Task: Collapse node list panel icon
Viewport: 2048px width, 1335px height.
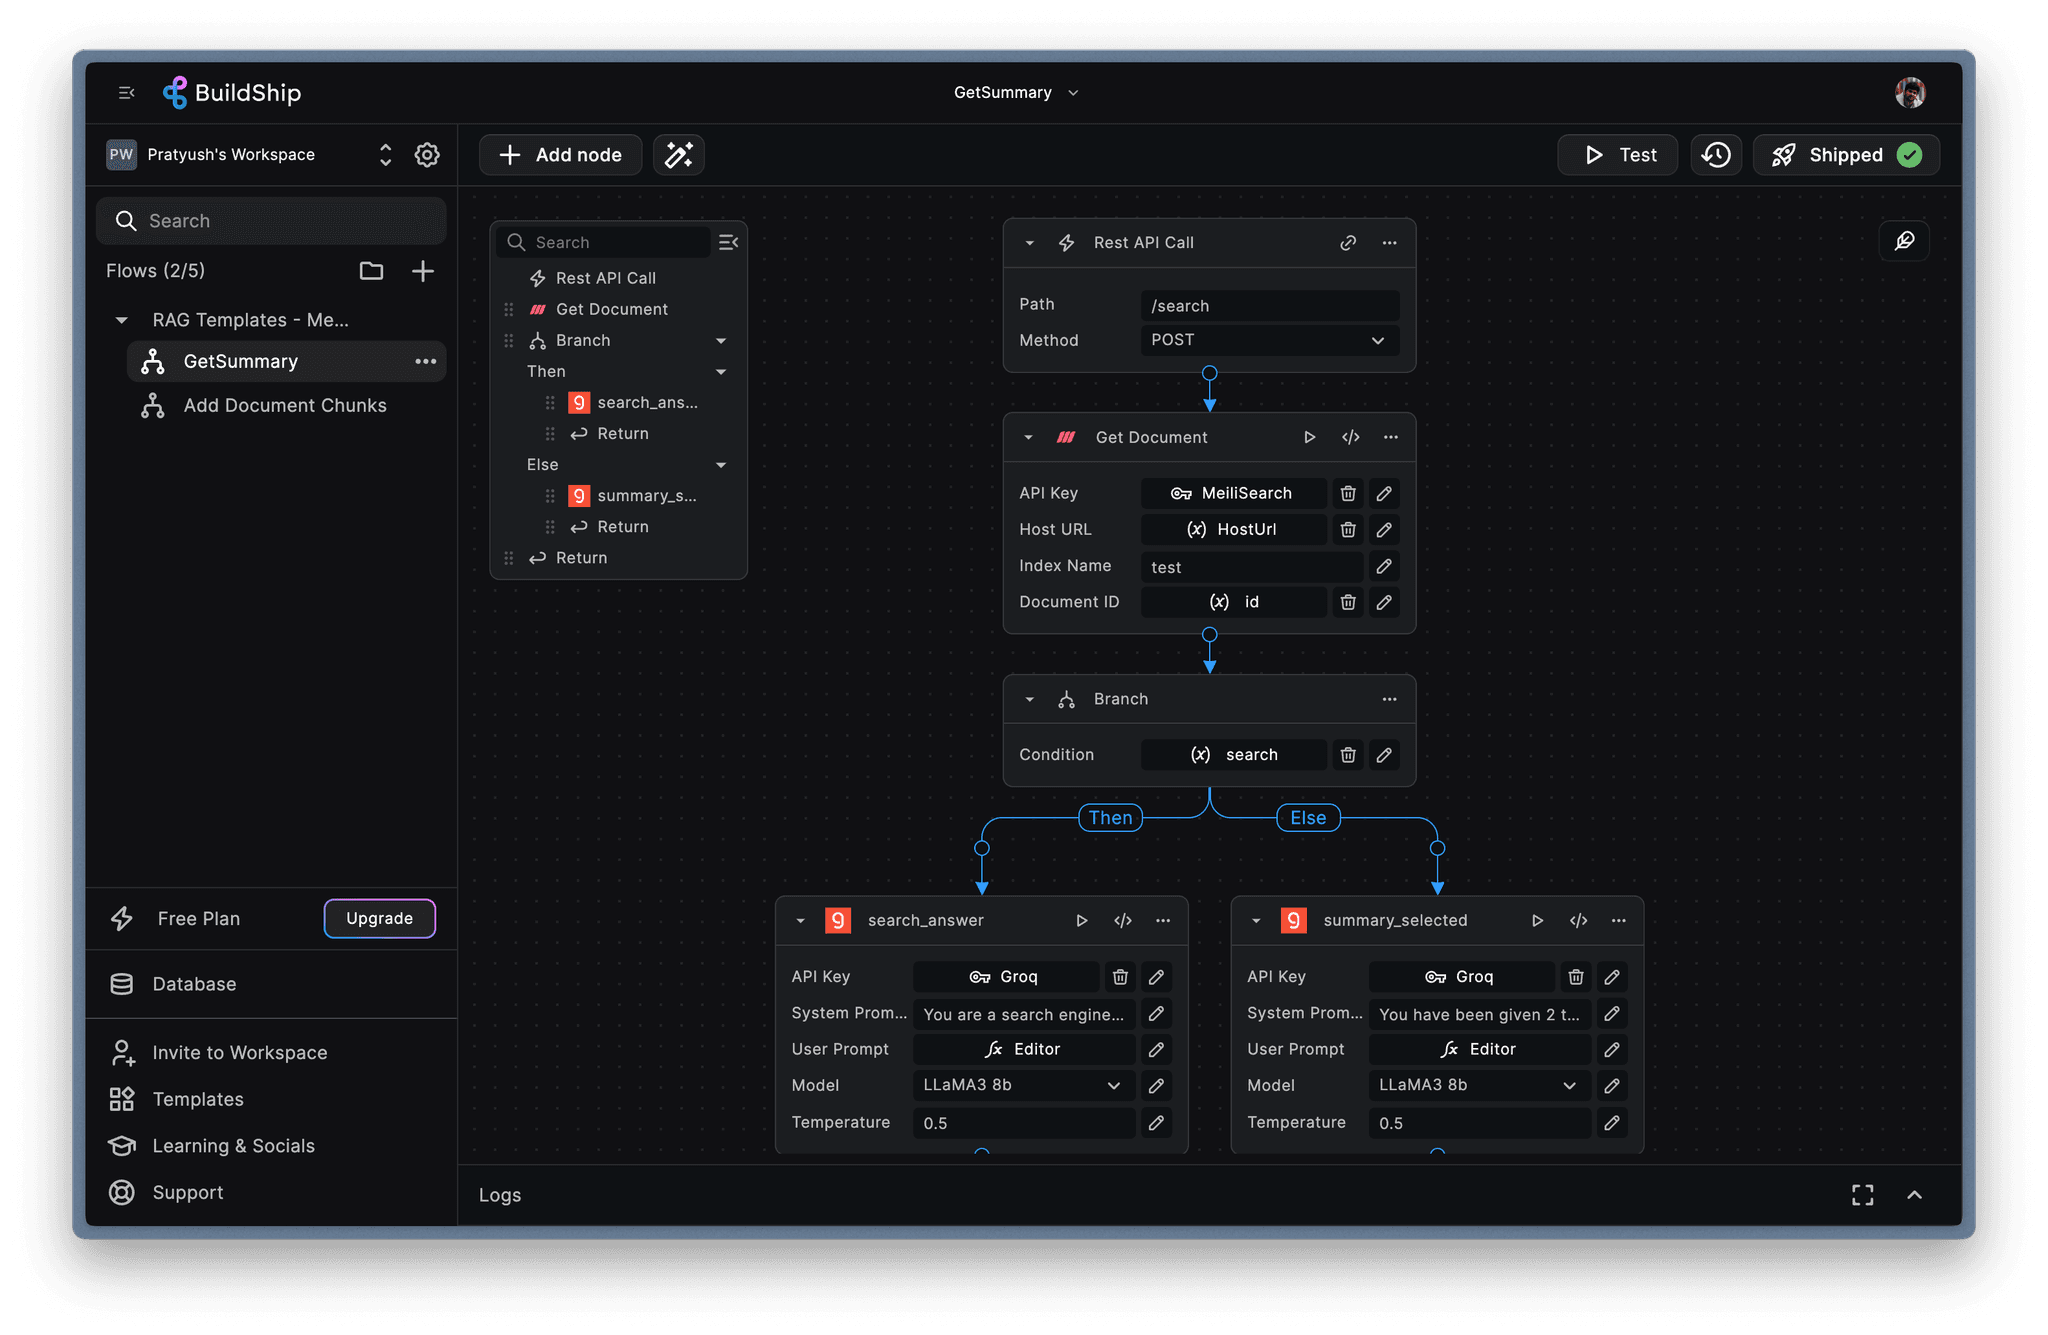Action: (728, 242)
